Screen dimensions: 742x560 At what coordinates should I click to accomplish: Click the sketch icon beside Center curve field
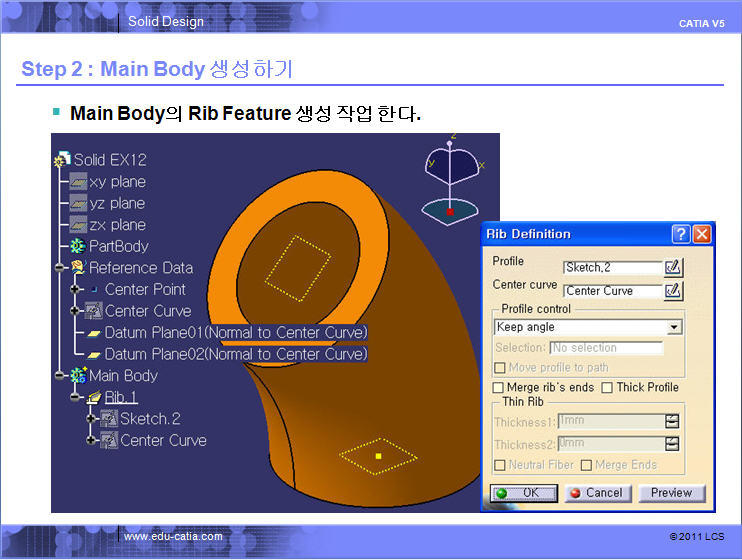(x=673, y=290)
